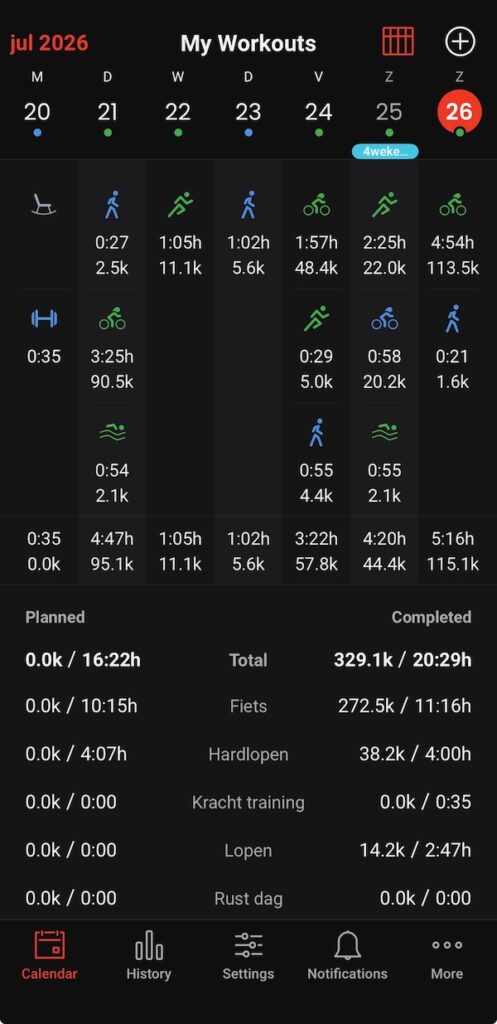Image resolution: width=497 pixels, height=1024 pixels.
Task: Open the 4weke... event tag on 25
Action: coord(385,151)
